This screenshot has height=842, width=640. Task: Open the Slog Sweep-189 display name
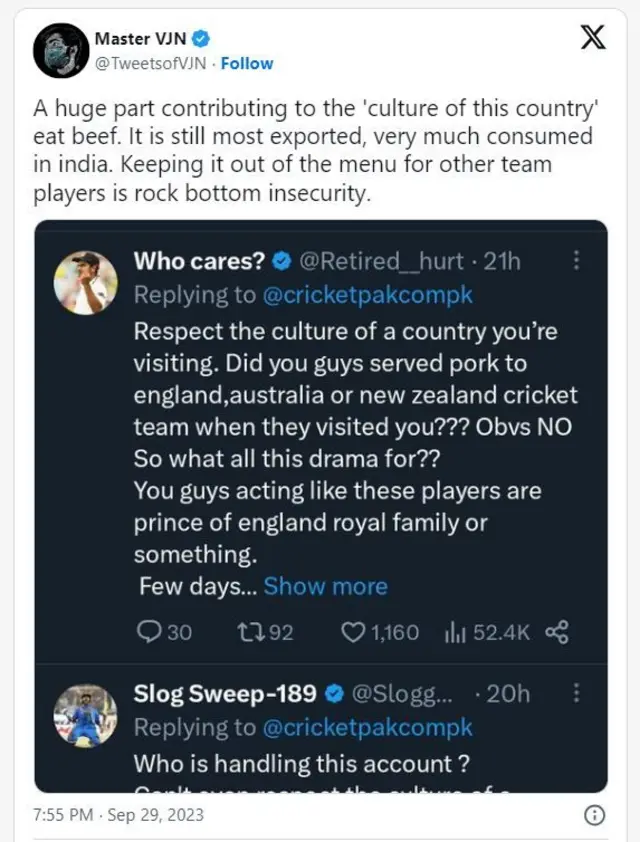(225, 694)
